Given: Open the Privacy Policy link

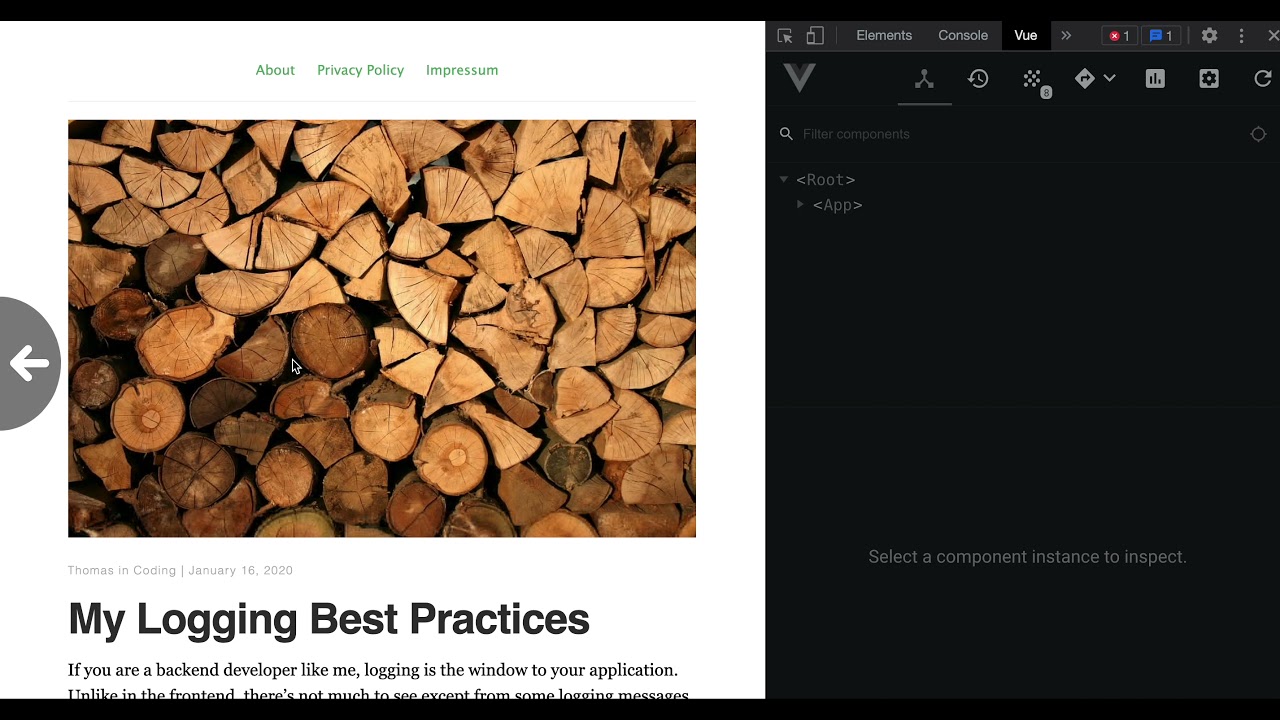Looking at the screenshot, I should [x=360, y=70].
